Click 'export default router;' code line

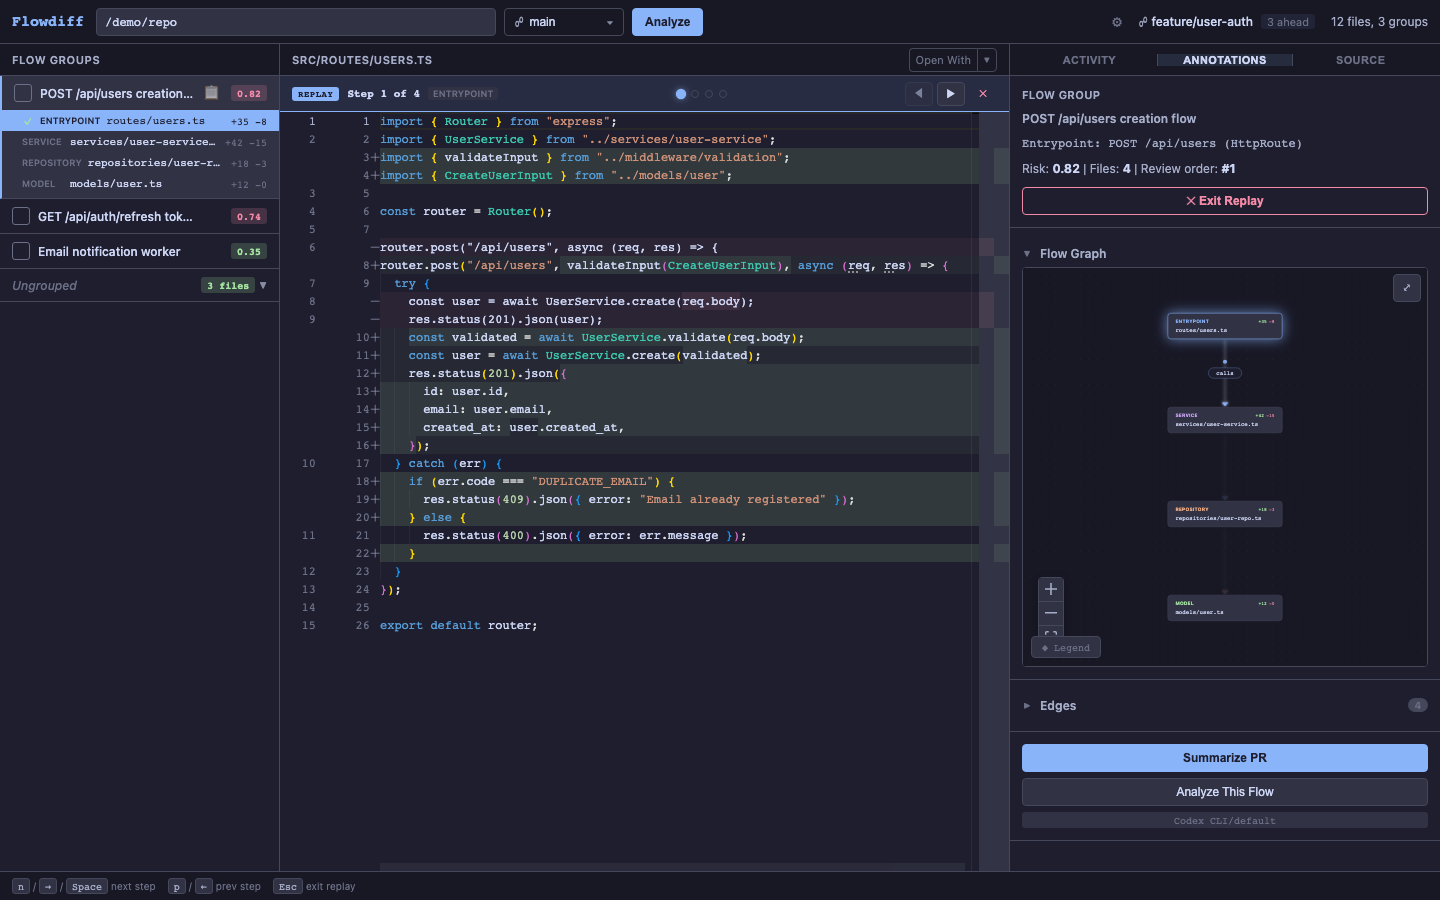coord(459,626)
